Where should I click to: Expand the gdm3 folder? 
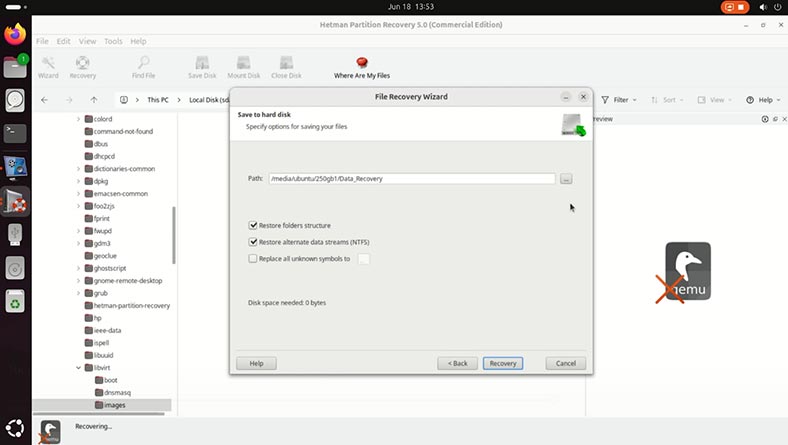78,243
